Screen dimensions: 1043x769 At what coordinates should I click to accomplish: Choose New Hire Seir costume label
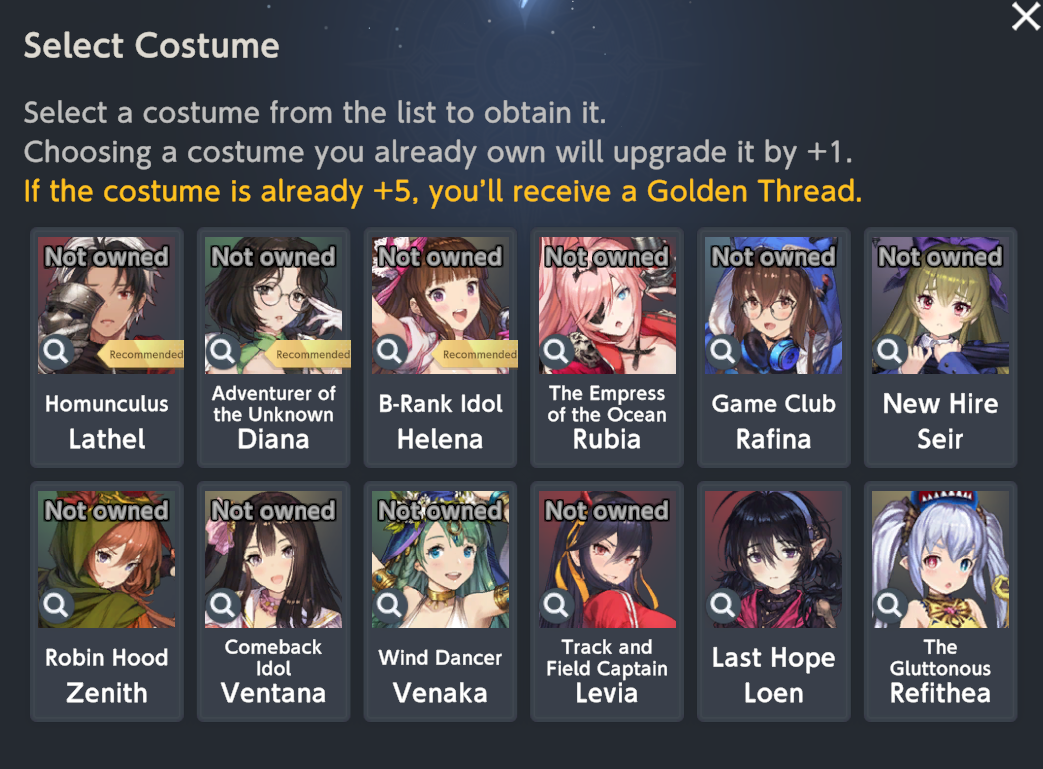click(941, 421)
